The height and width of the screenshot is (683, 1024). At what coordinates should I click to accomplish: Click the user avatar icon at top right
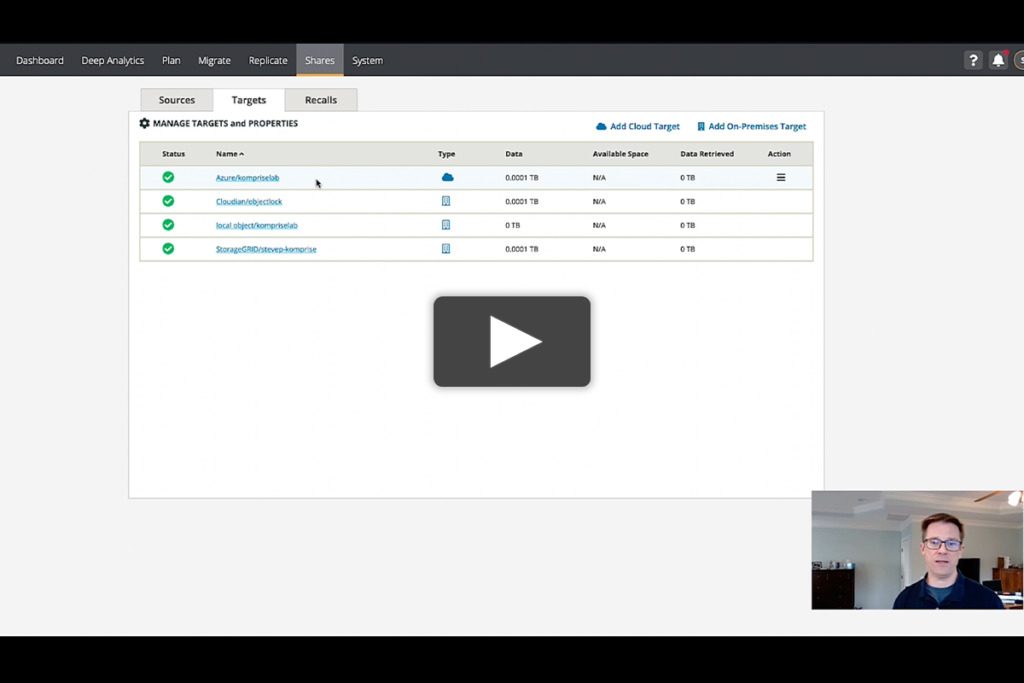pos(1021,60)
